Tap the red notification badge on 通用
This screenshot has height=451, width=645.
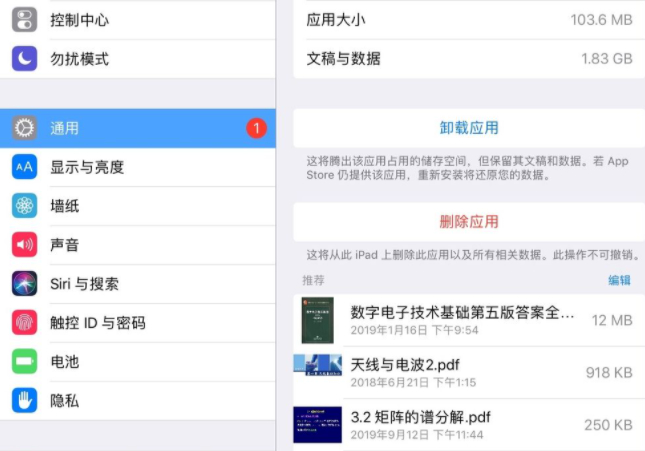tap(256, 128)
